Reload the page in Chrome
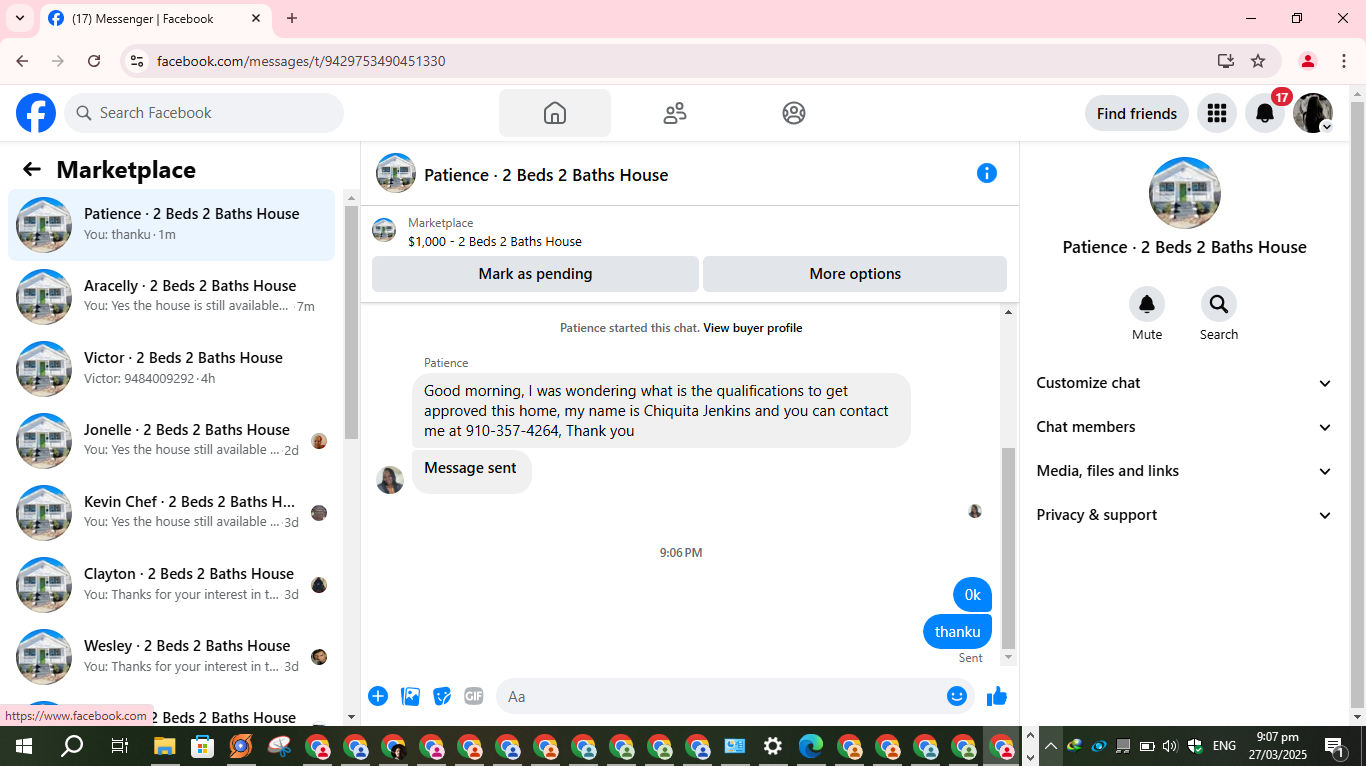Image resolution: width=1366 pixels, height=766 pixels. [x=94, y=61]
